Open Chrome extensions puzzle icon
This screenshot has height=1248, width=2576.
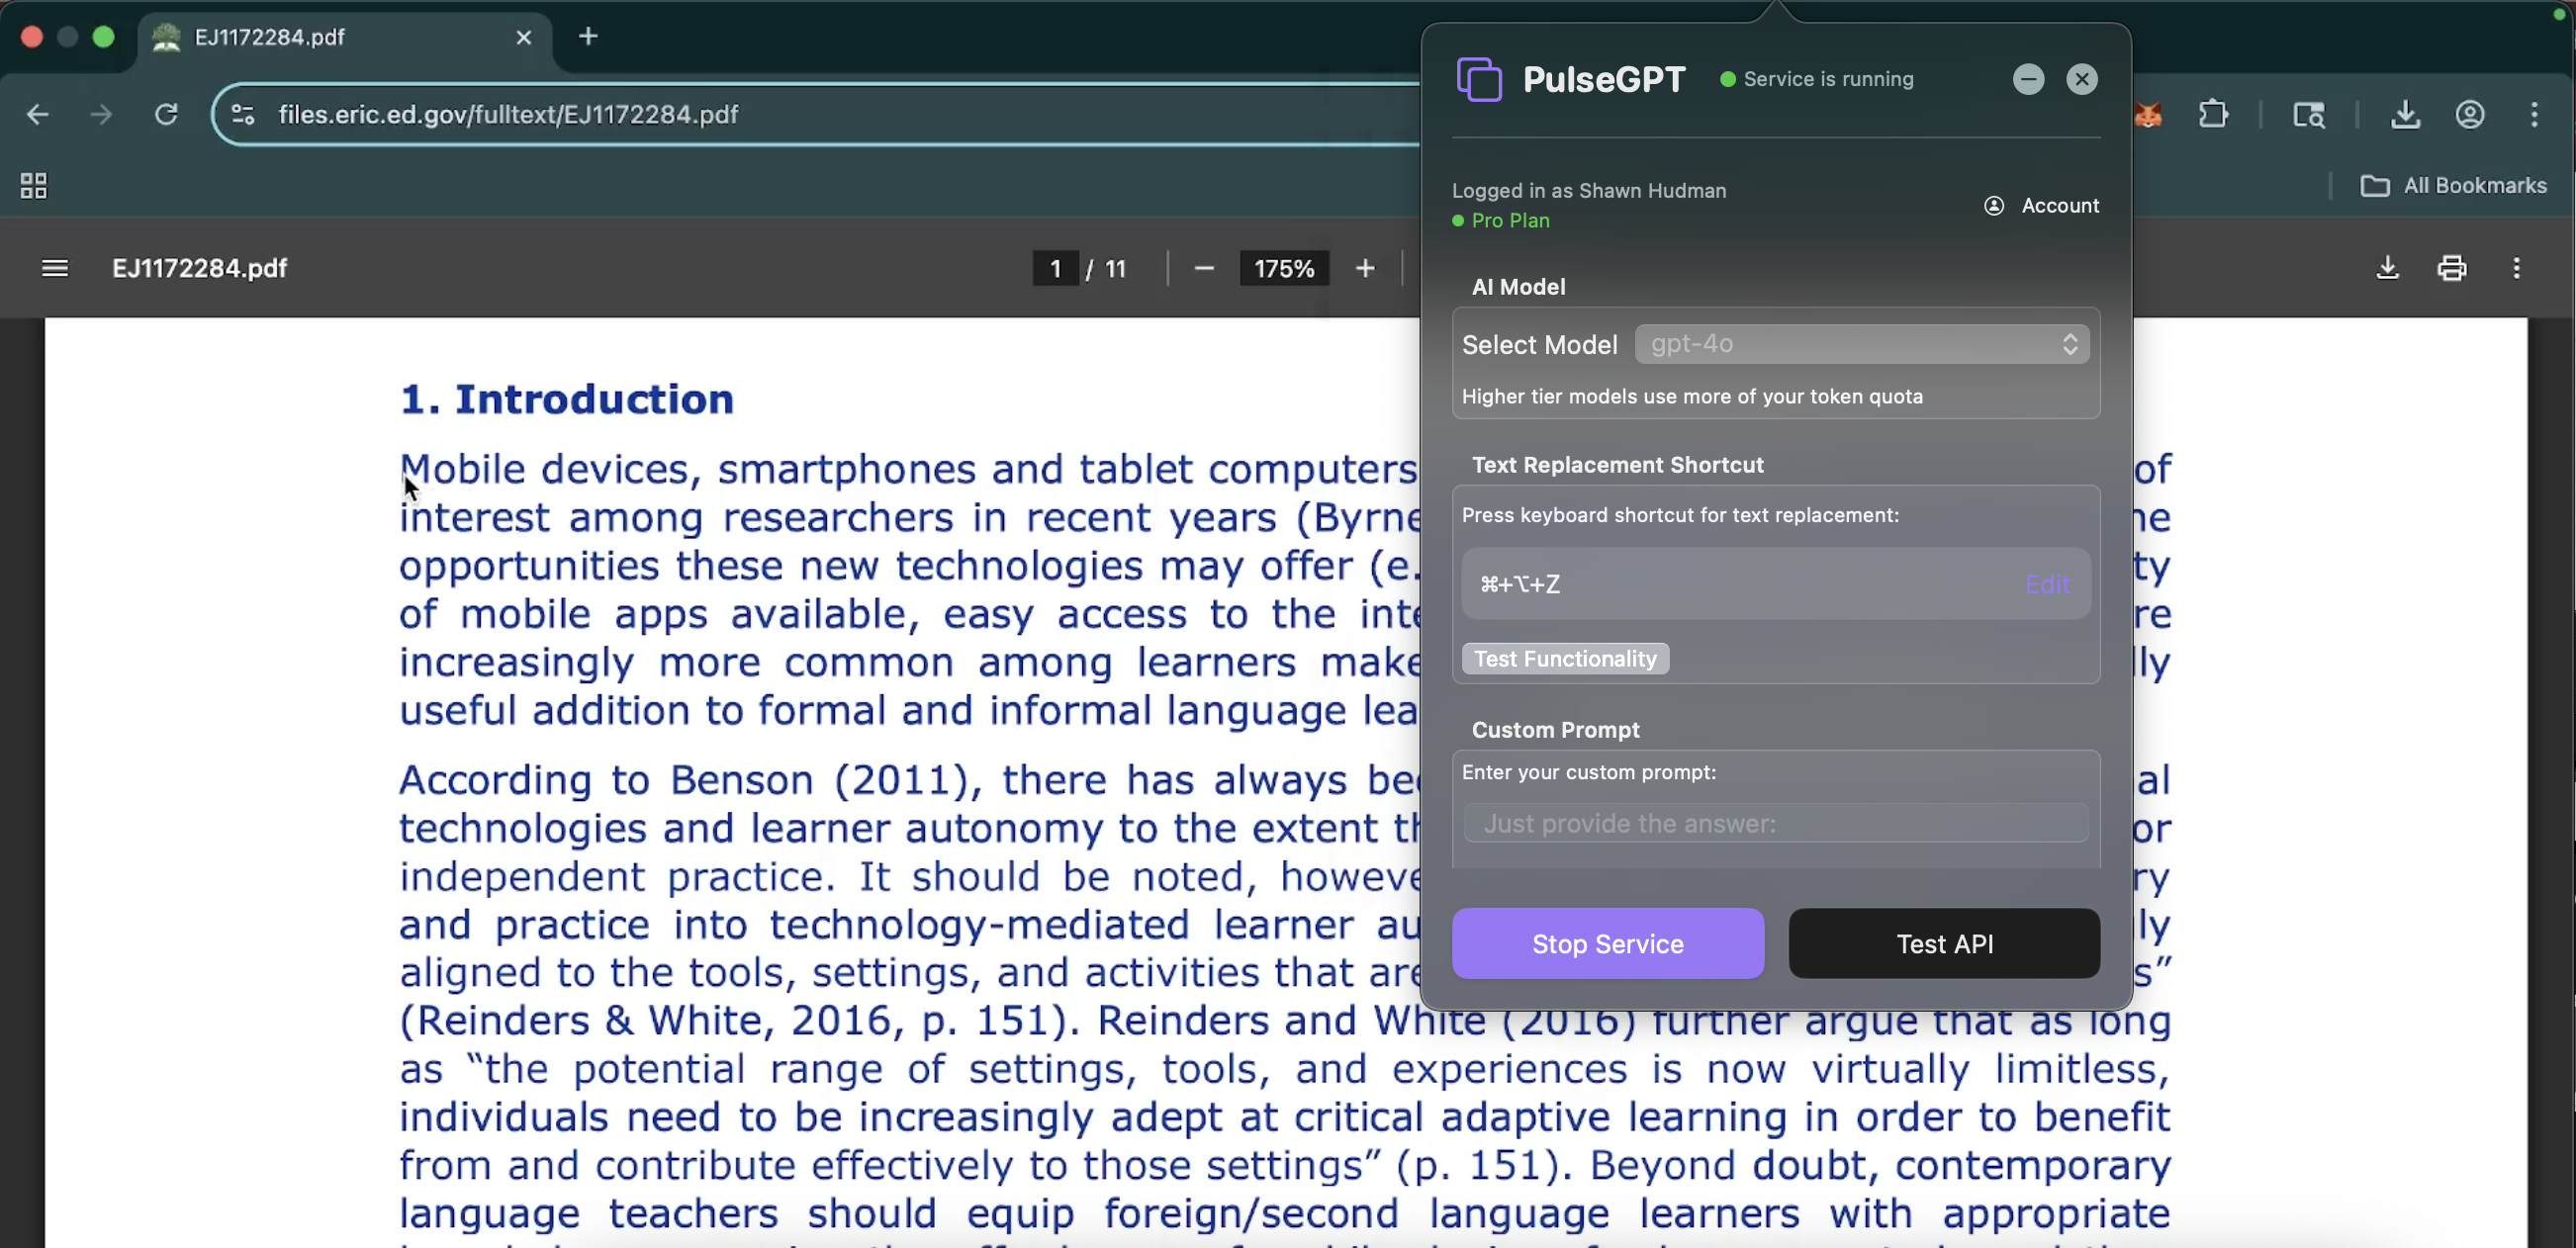2213,115
